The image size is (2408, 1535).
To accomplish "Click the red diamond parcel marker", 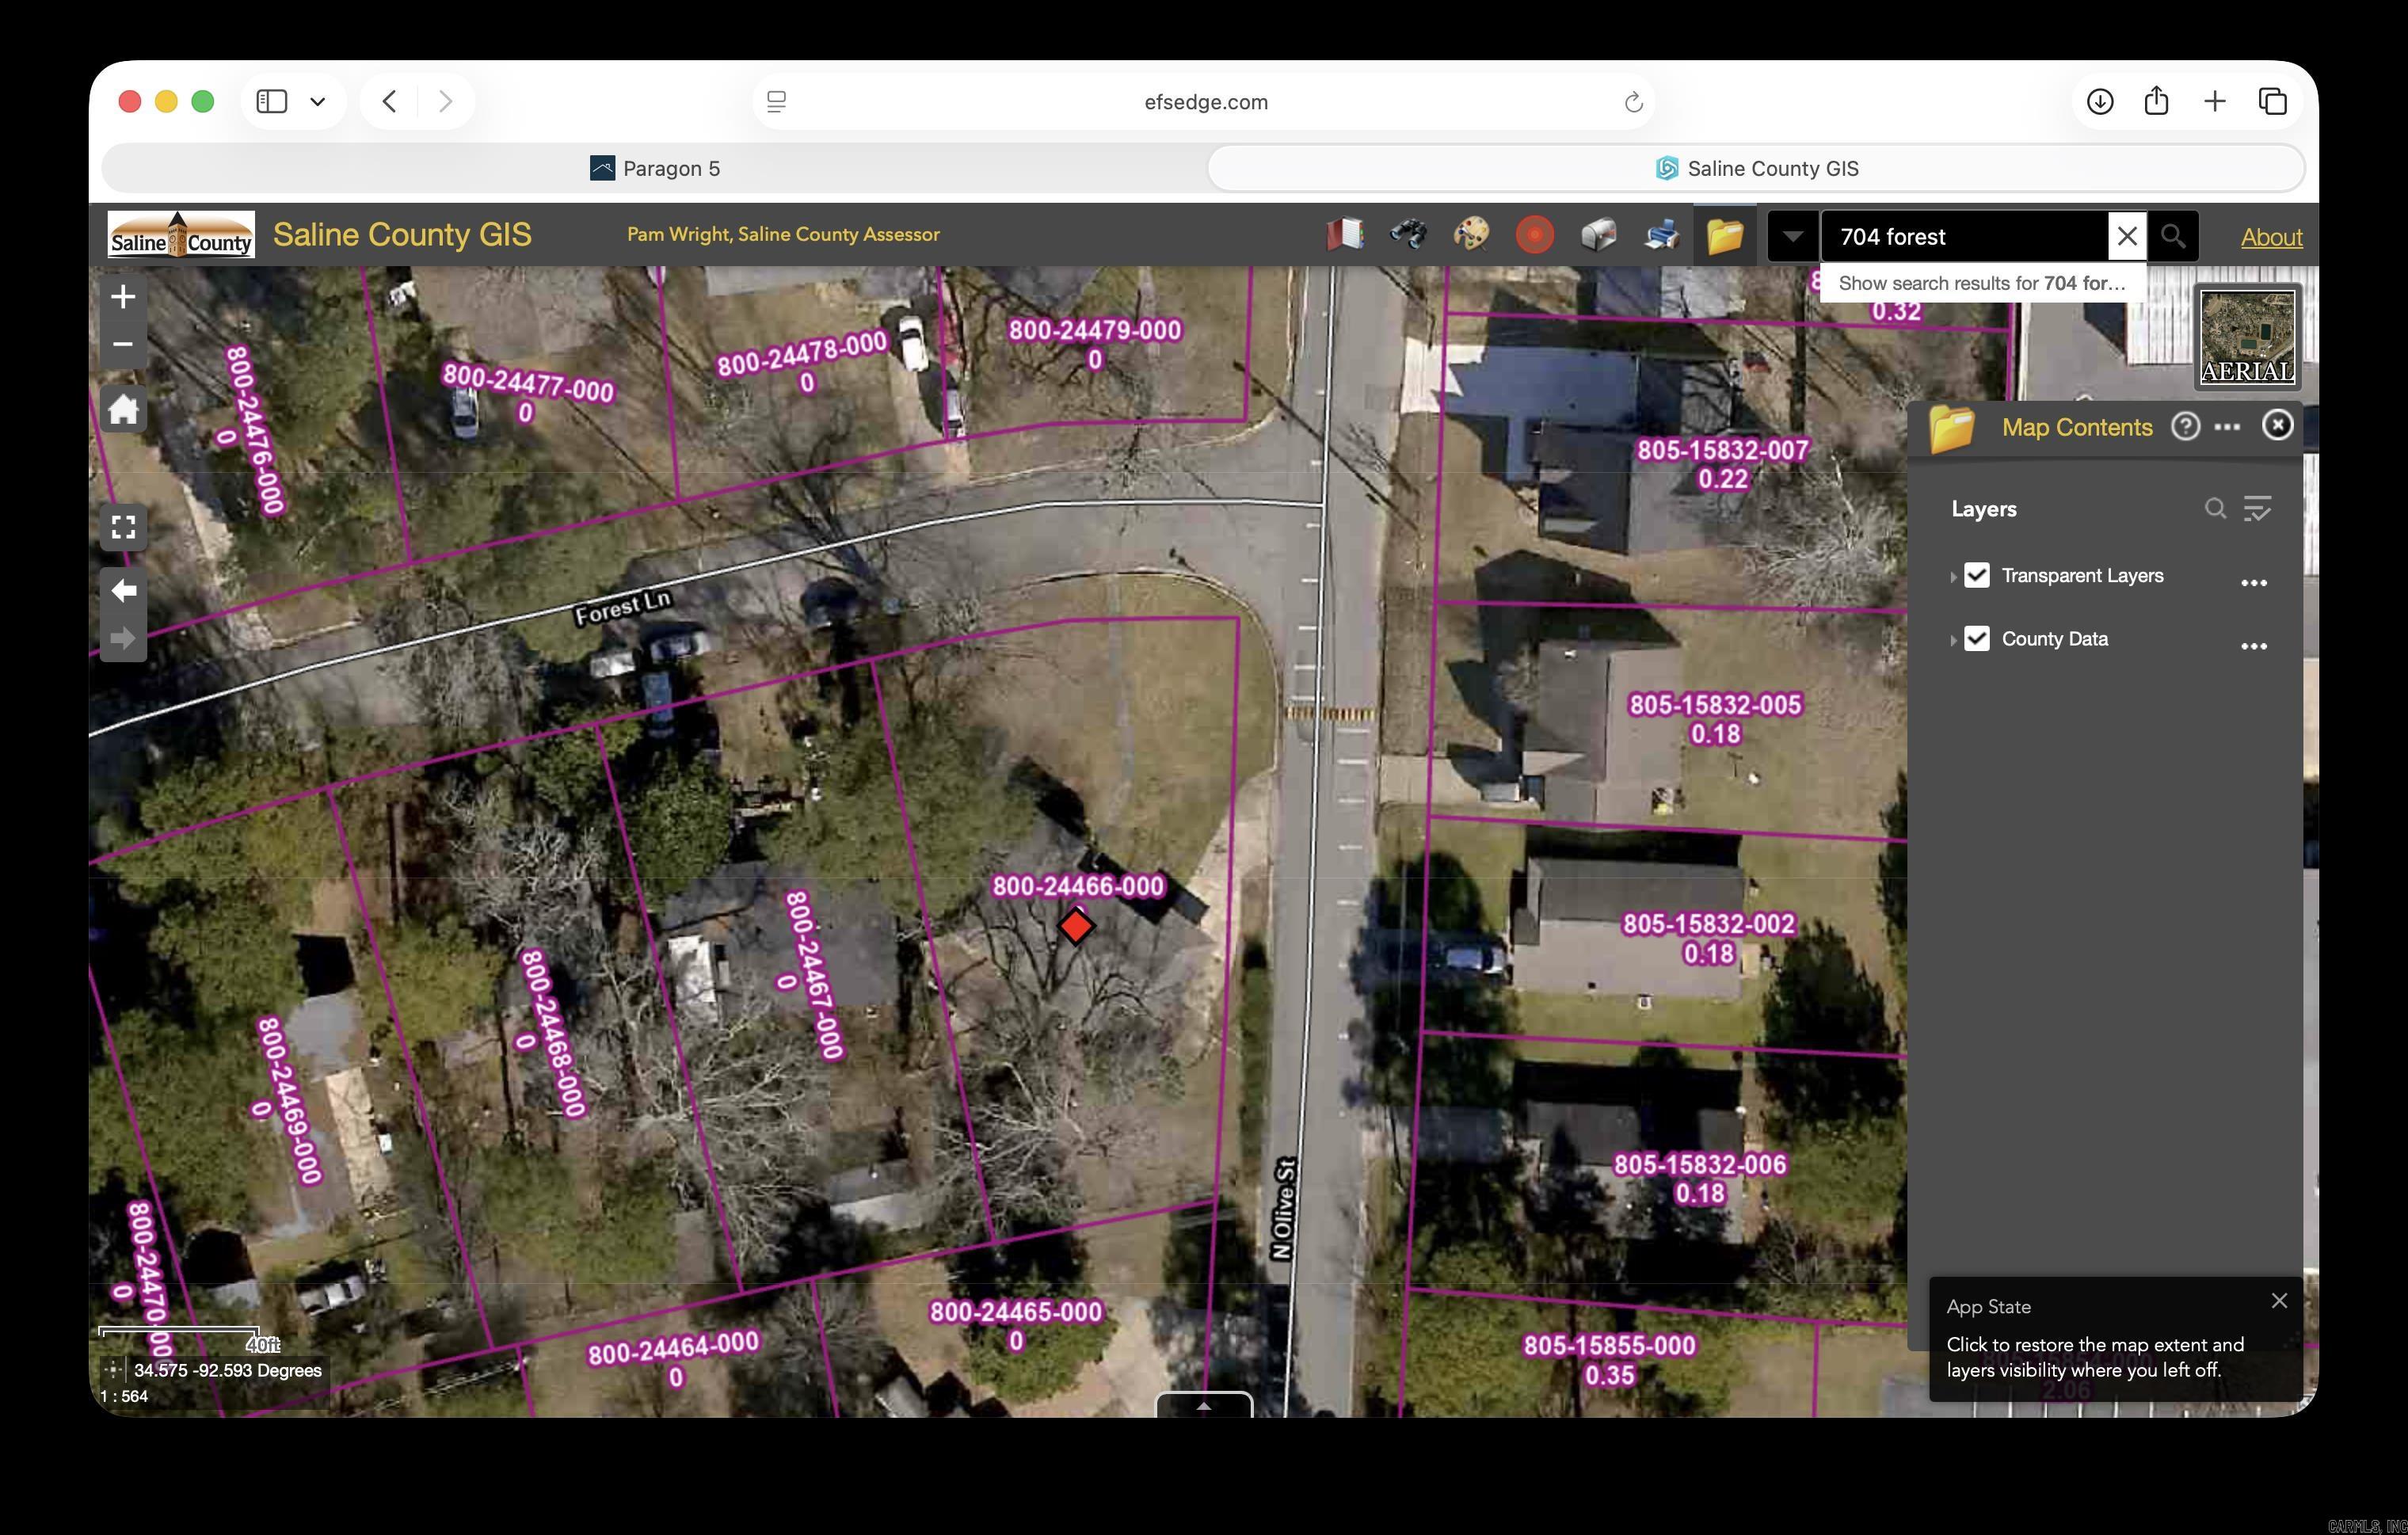I will pyautogui.click(x=1076, y=926).
